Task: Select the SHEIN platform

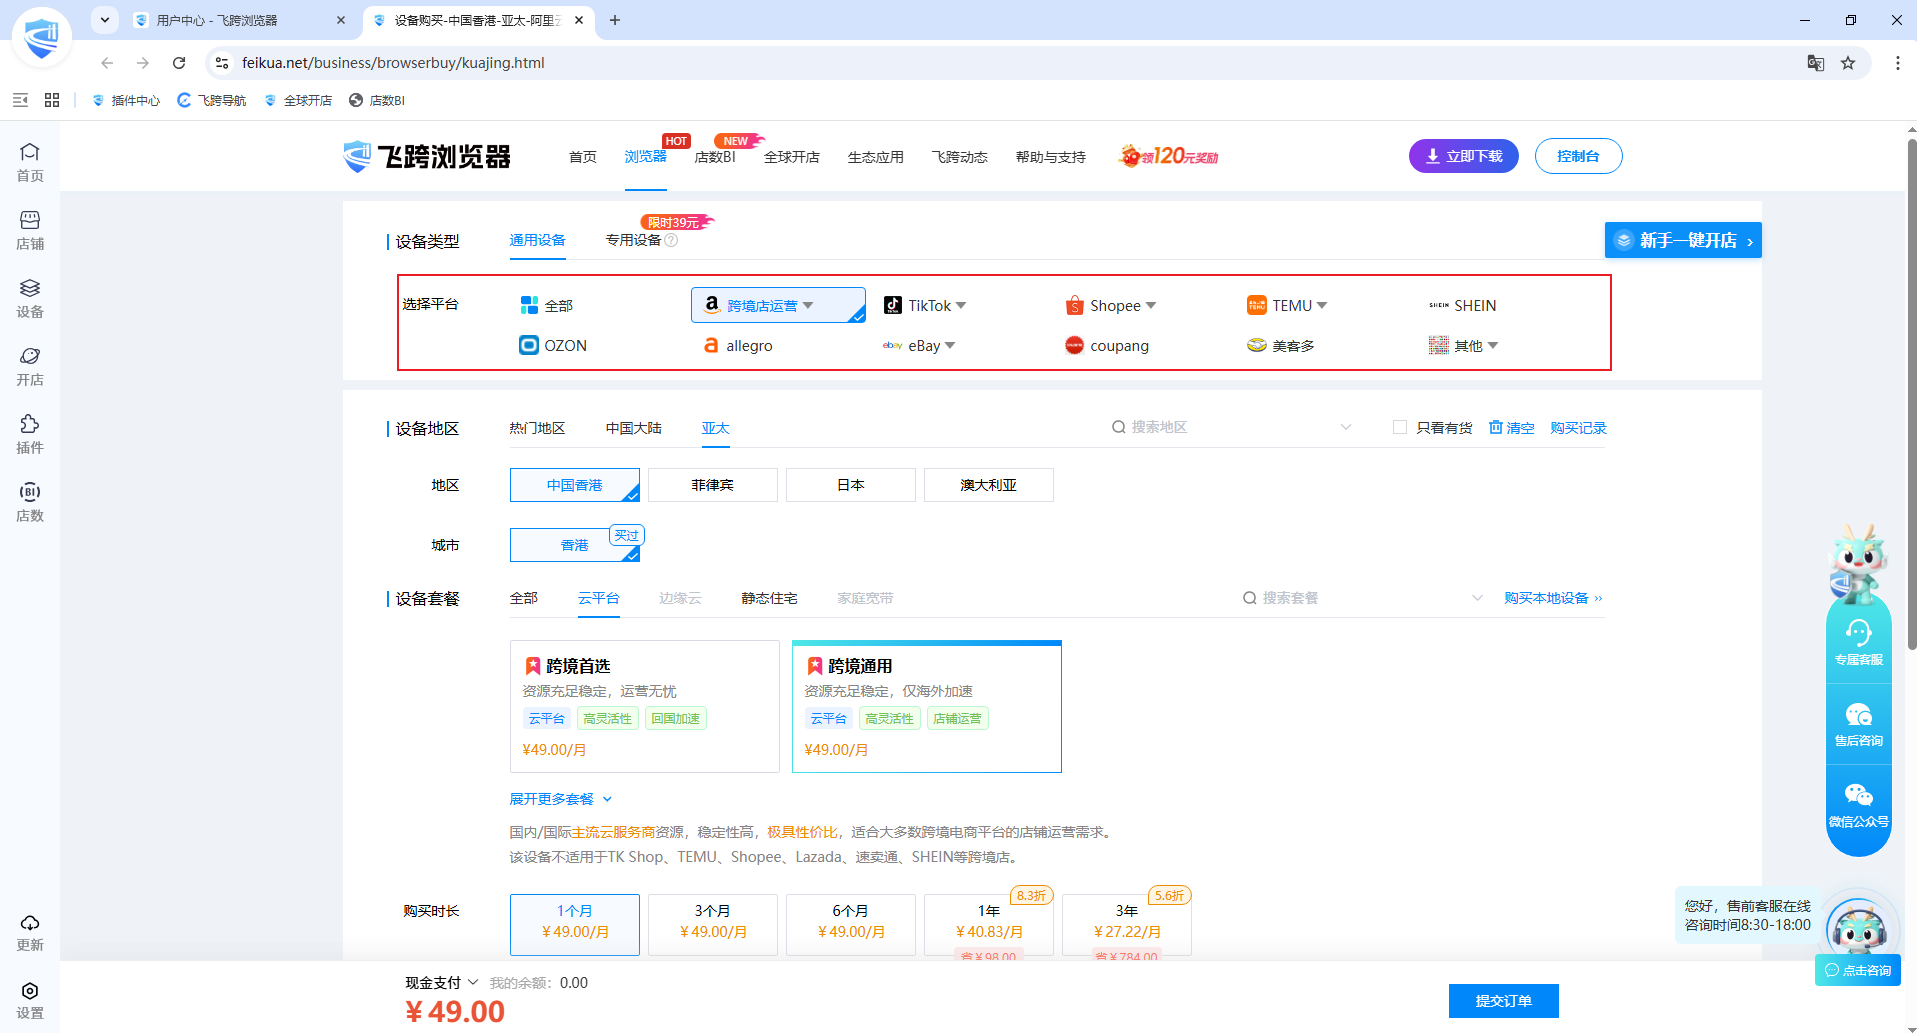Action: (x=1463, y=305)
